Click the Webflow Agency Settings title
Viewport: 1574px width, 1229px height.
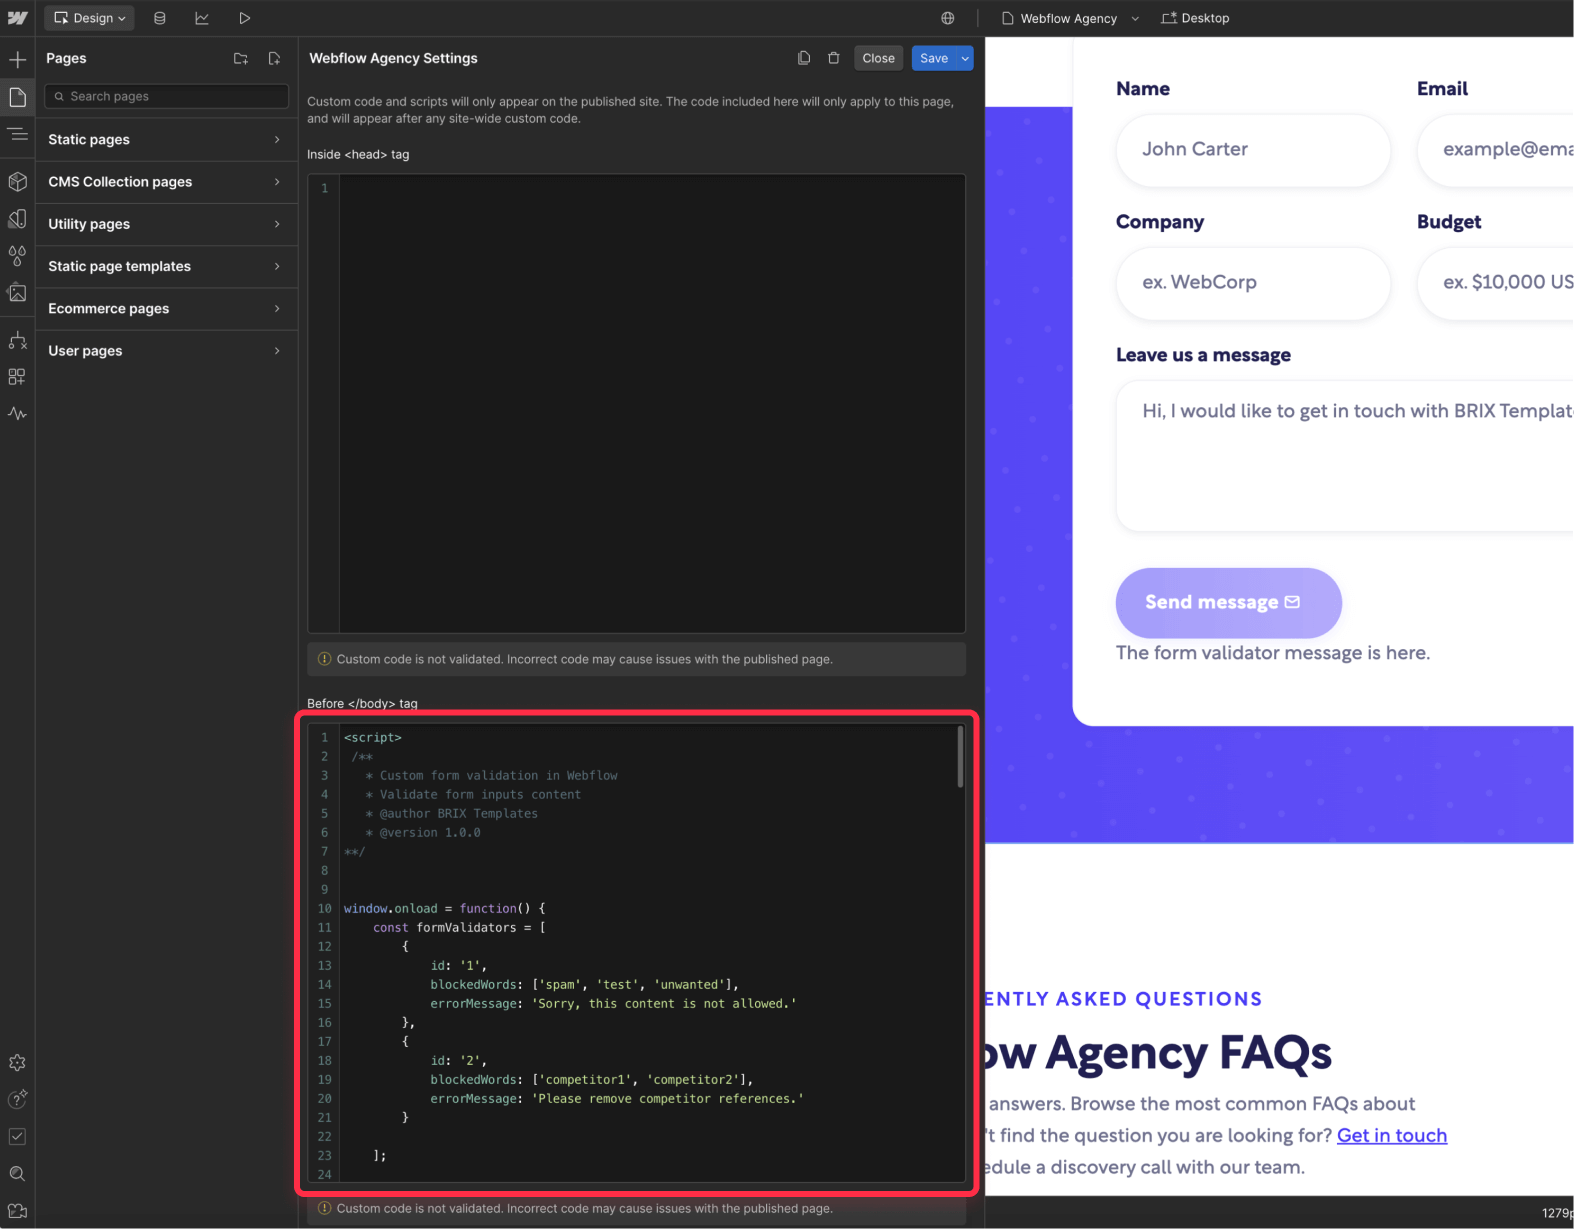tap(393, 58)
